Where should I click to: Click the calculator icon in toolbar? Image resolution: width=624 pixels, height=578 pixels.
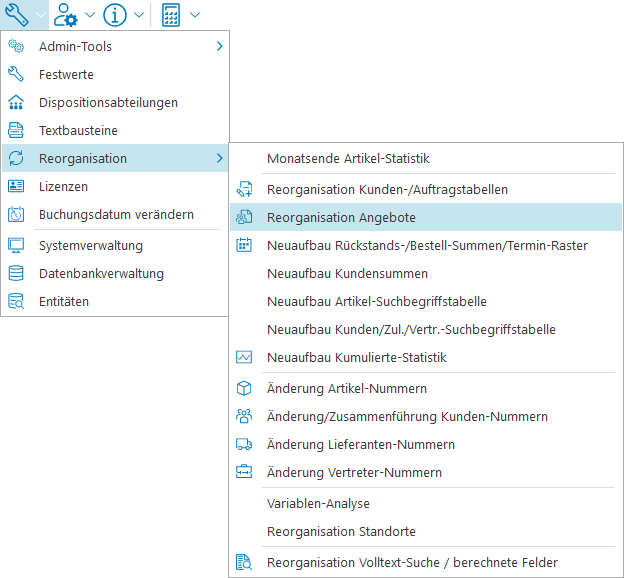coord(171,15)
